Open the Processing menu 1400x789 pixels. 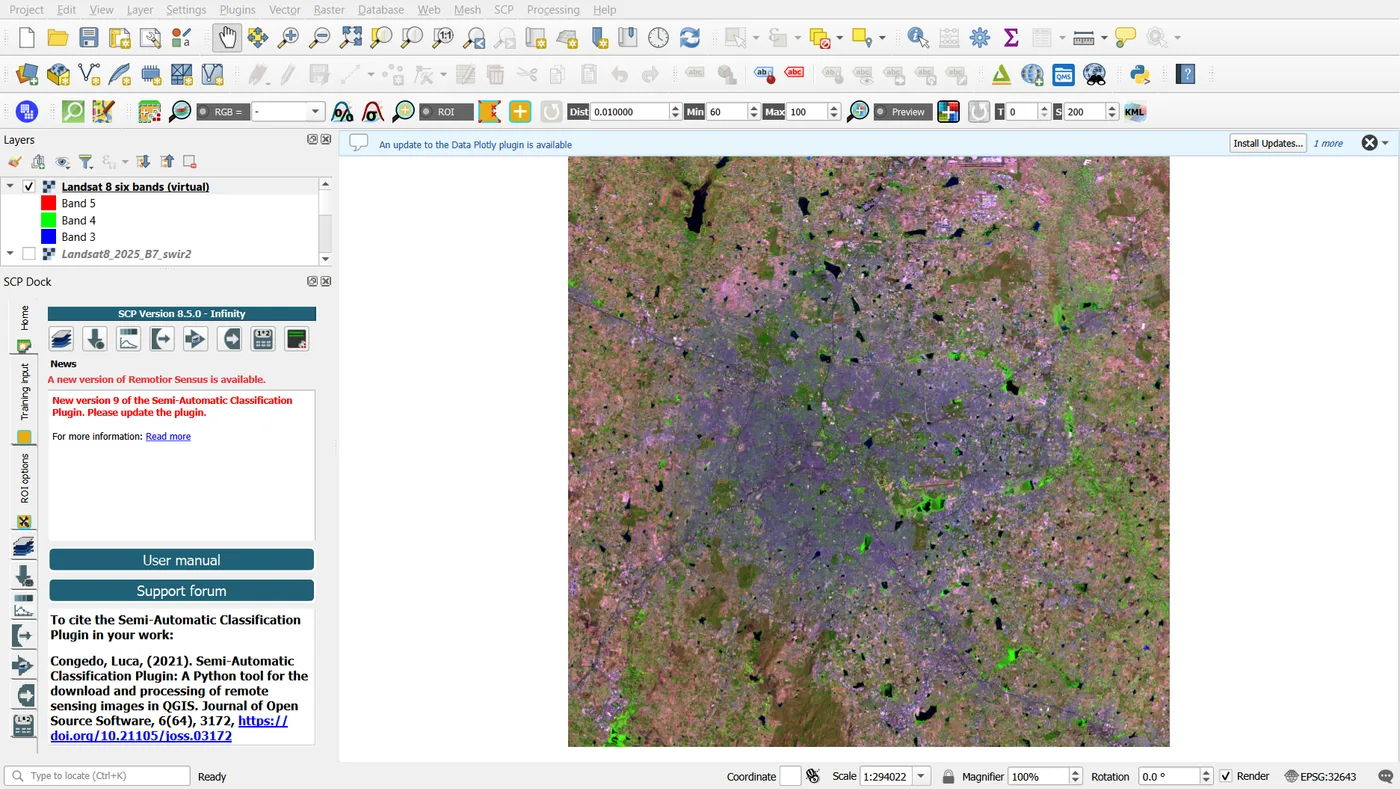coord(553,9)
